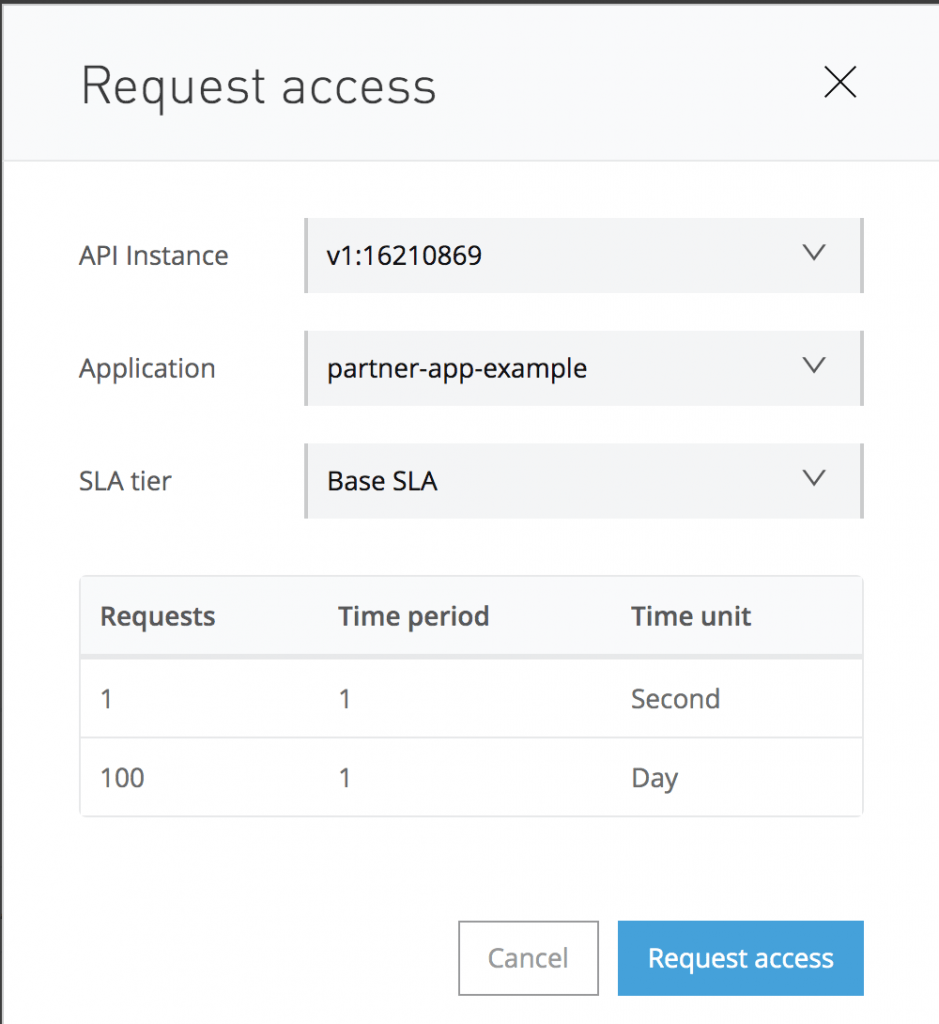
Task: Close the Request access dialog
Action: click(840, 82)
